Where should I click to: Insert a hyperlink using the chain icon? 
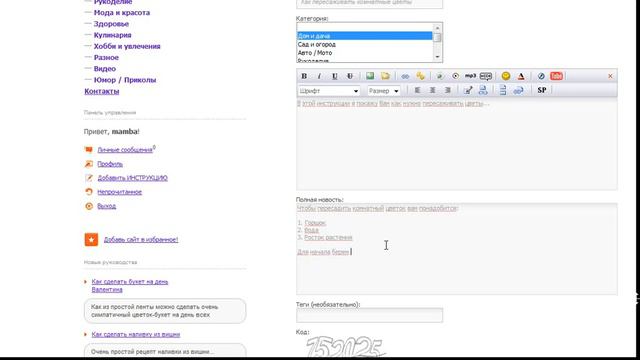pos(405,76)
